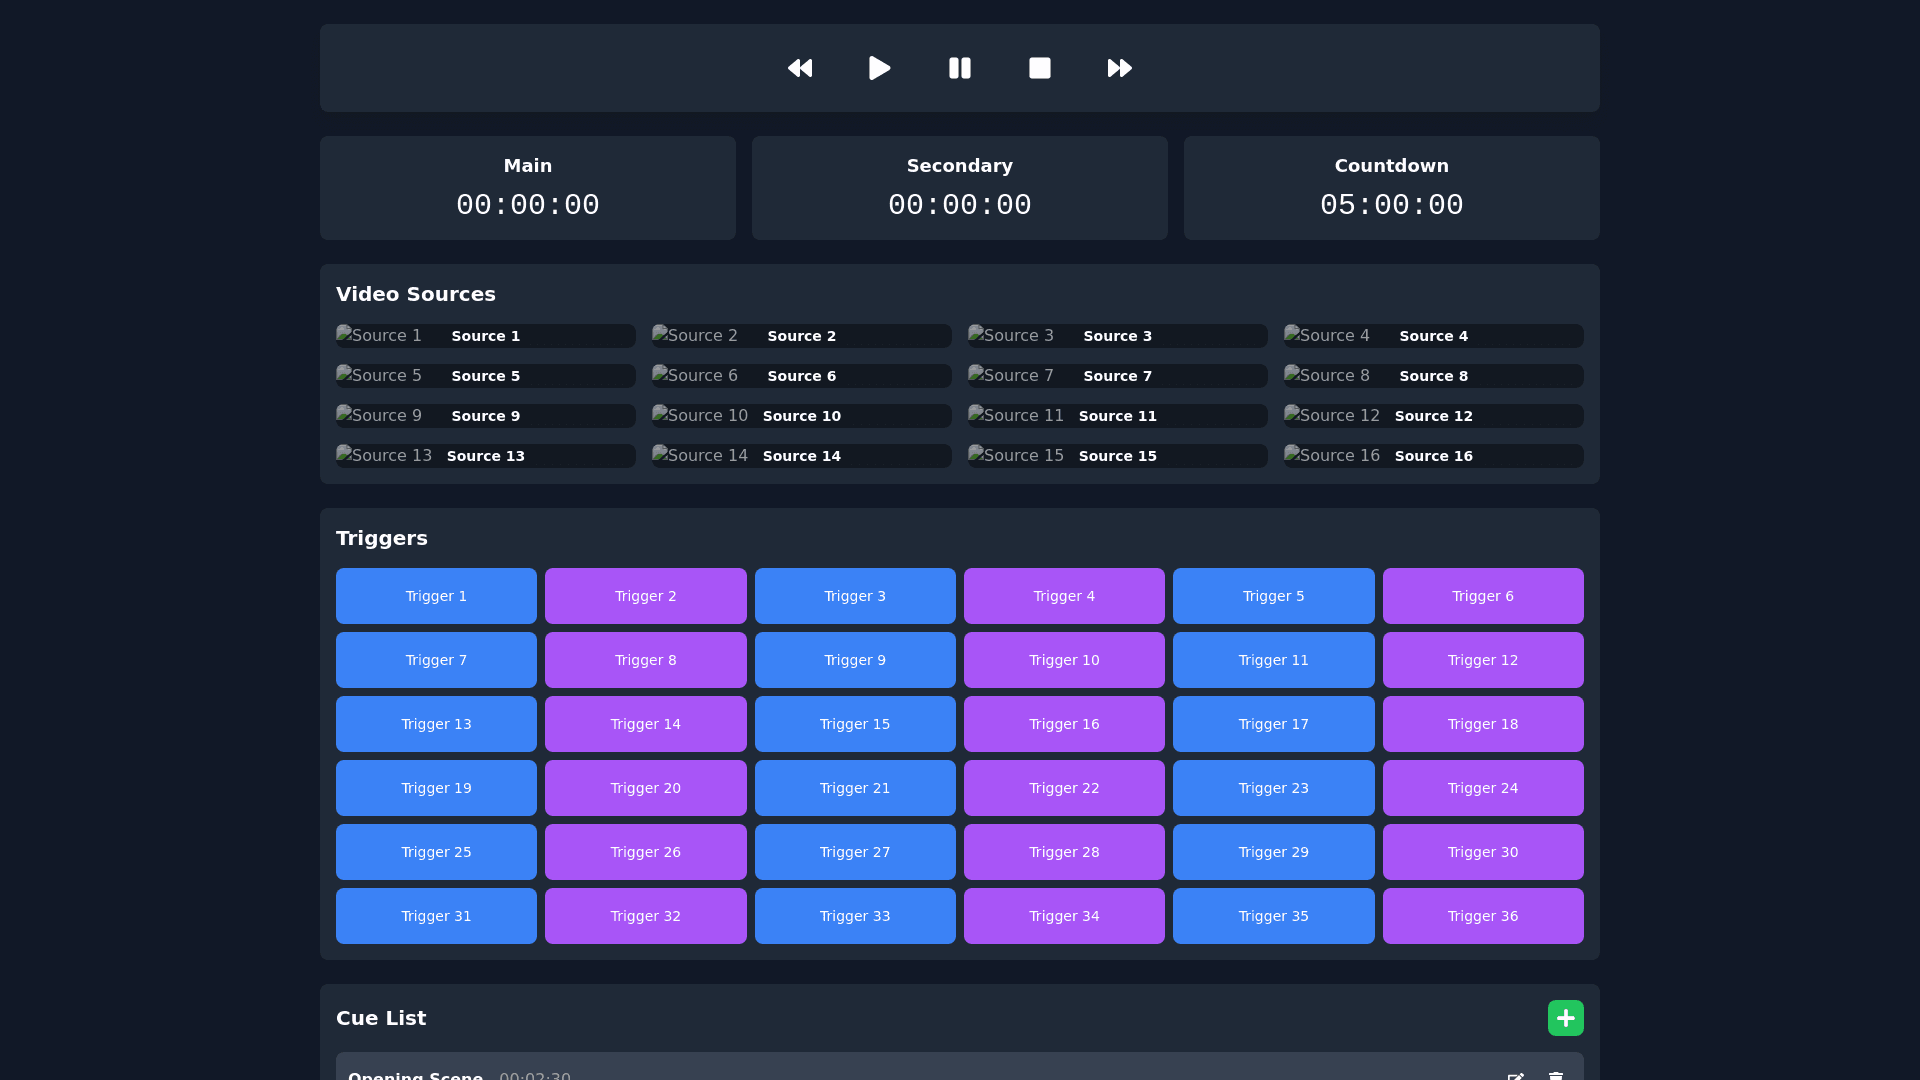Add a new cue with green plus
This screenshot has width=1920, height=1080.
coord(1565,1018)
